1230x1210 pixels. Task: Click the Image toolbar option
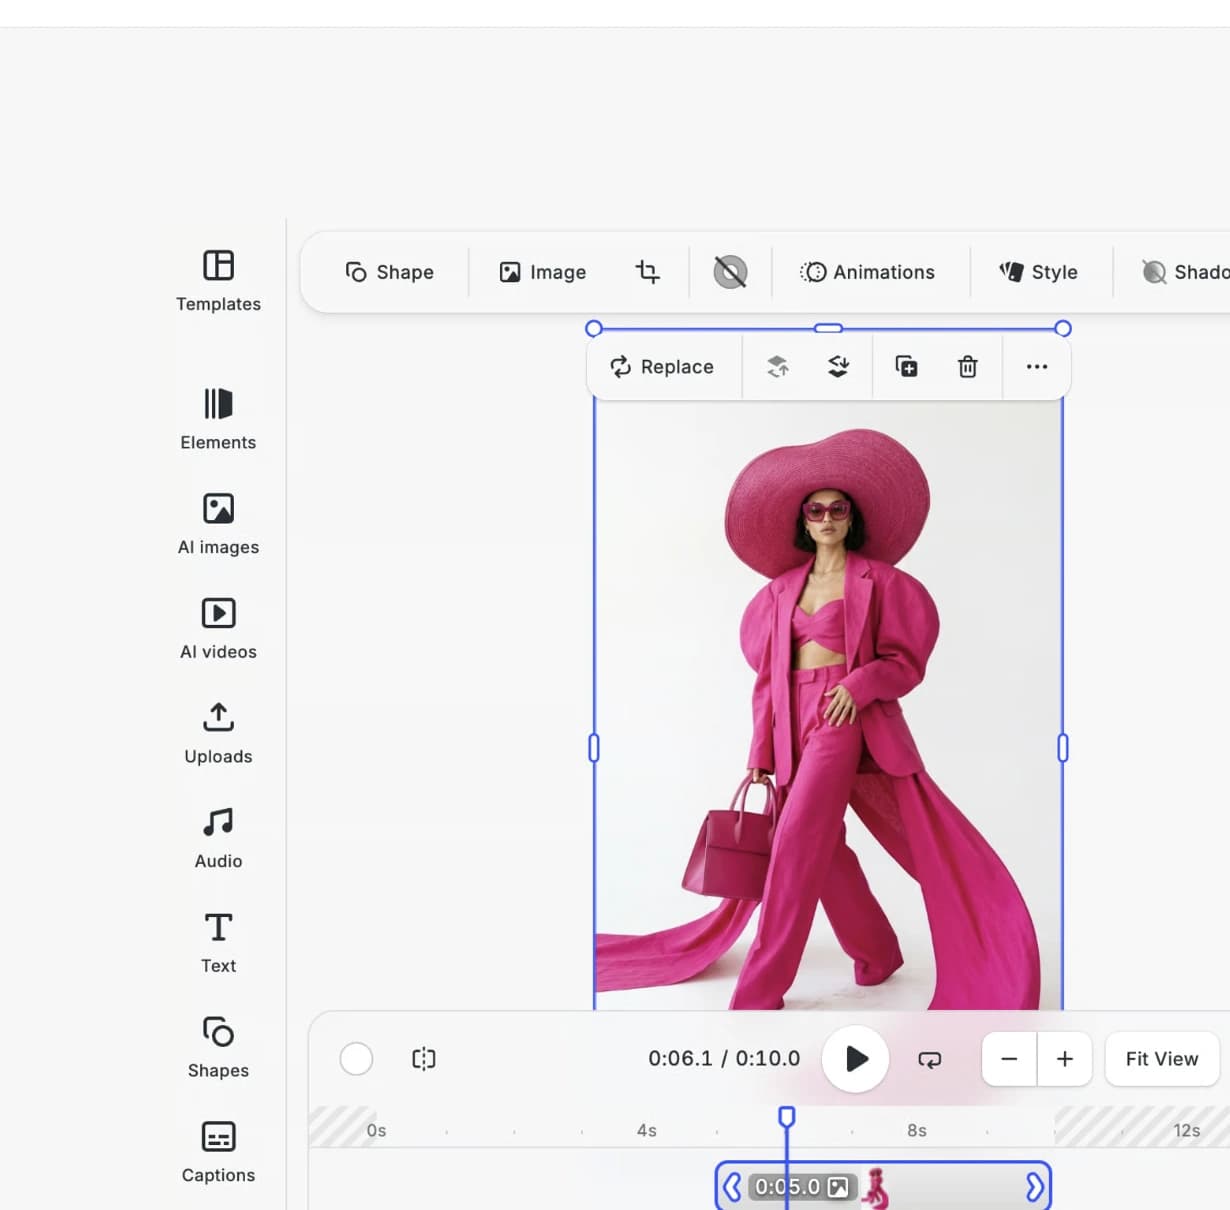(x=542, y=272)
